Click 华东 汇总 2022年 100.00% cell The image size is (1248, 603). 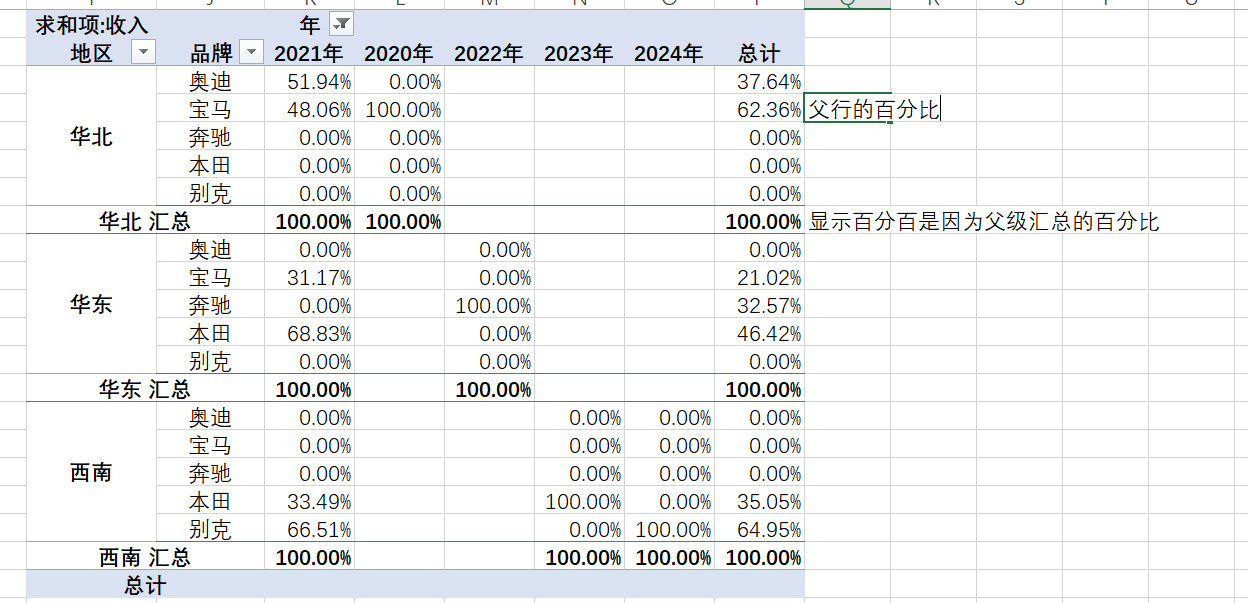(x=489, y=389)
